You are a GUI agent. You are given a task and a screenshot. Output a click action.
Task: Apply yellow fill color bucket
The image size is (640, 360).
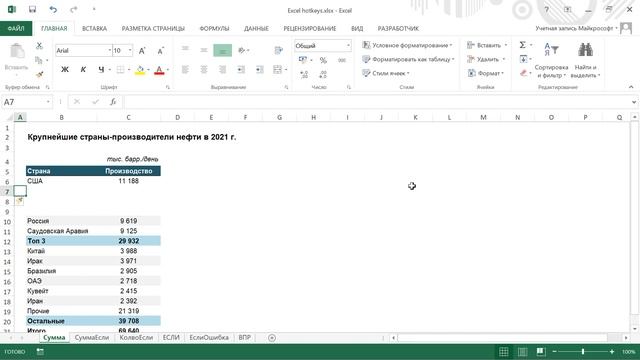click(140, 70)
